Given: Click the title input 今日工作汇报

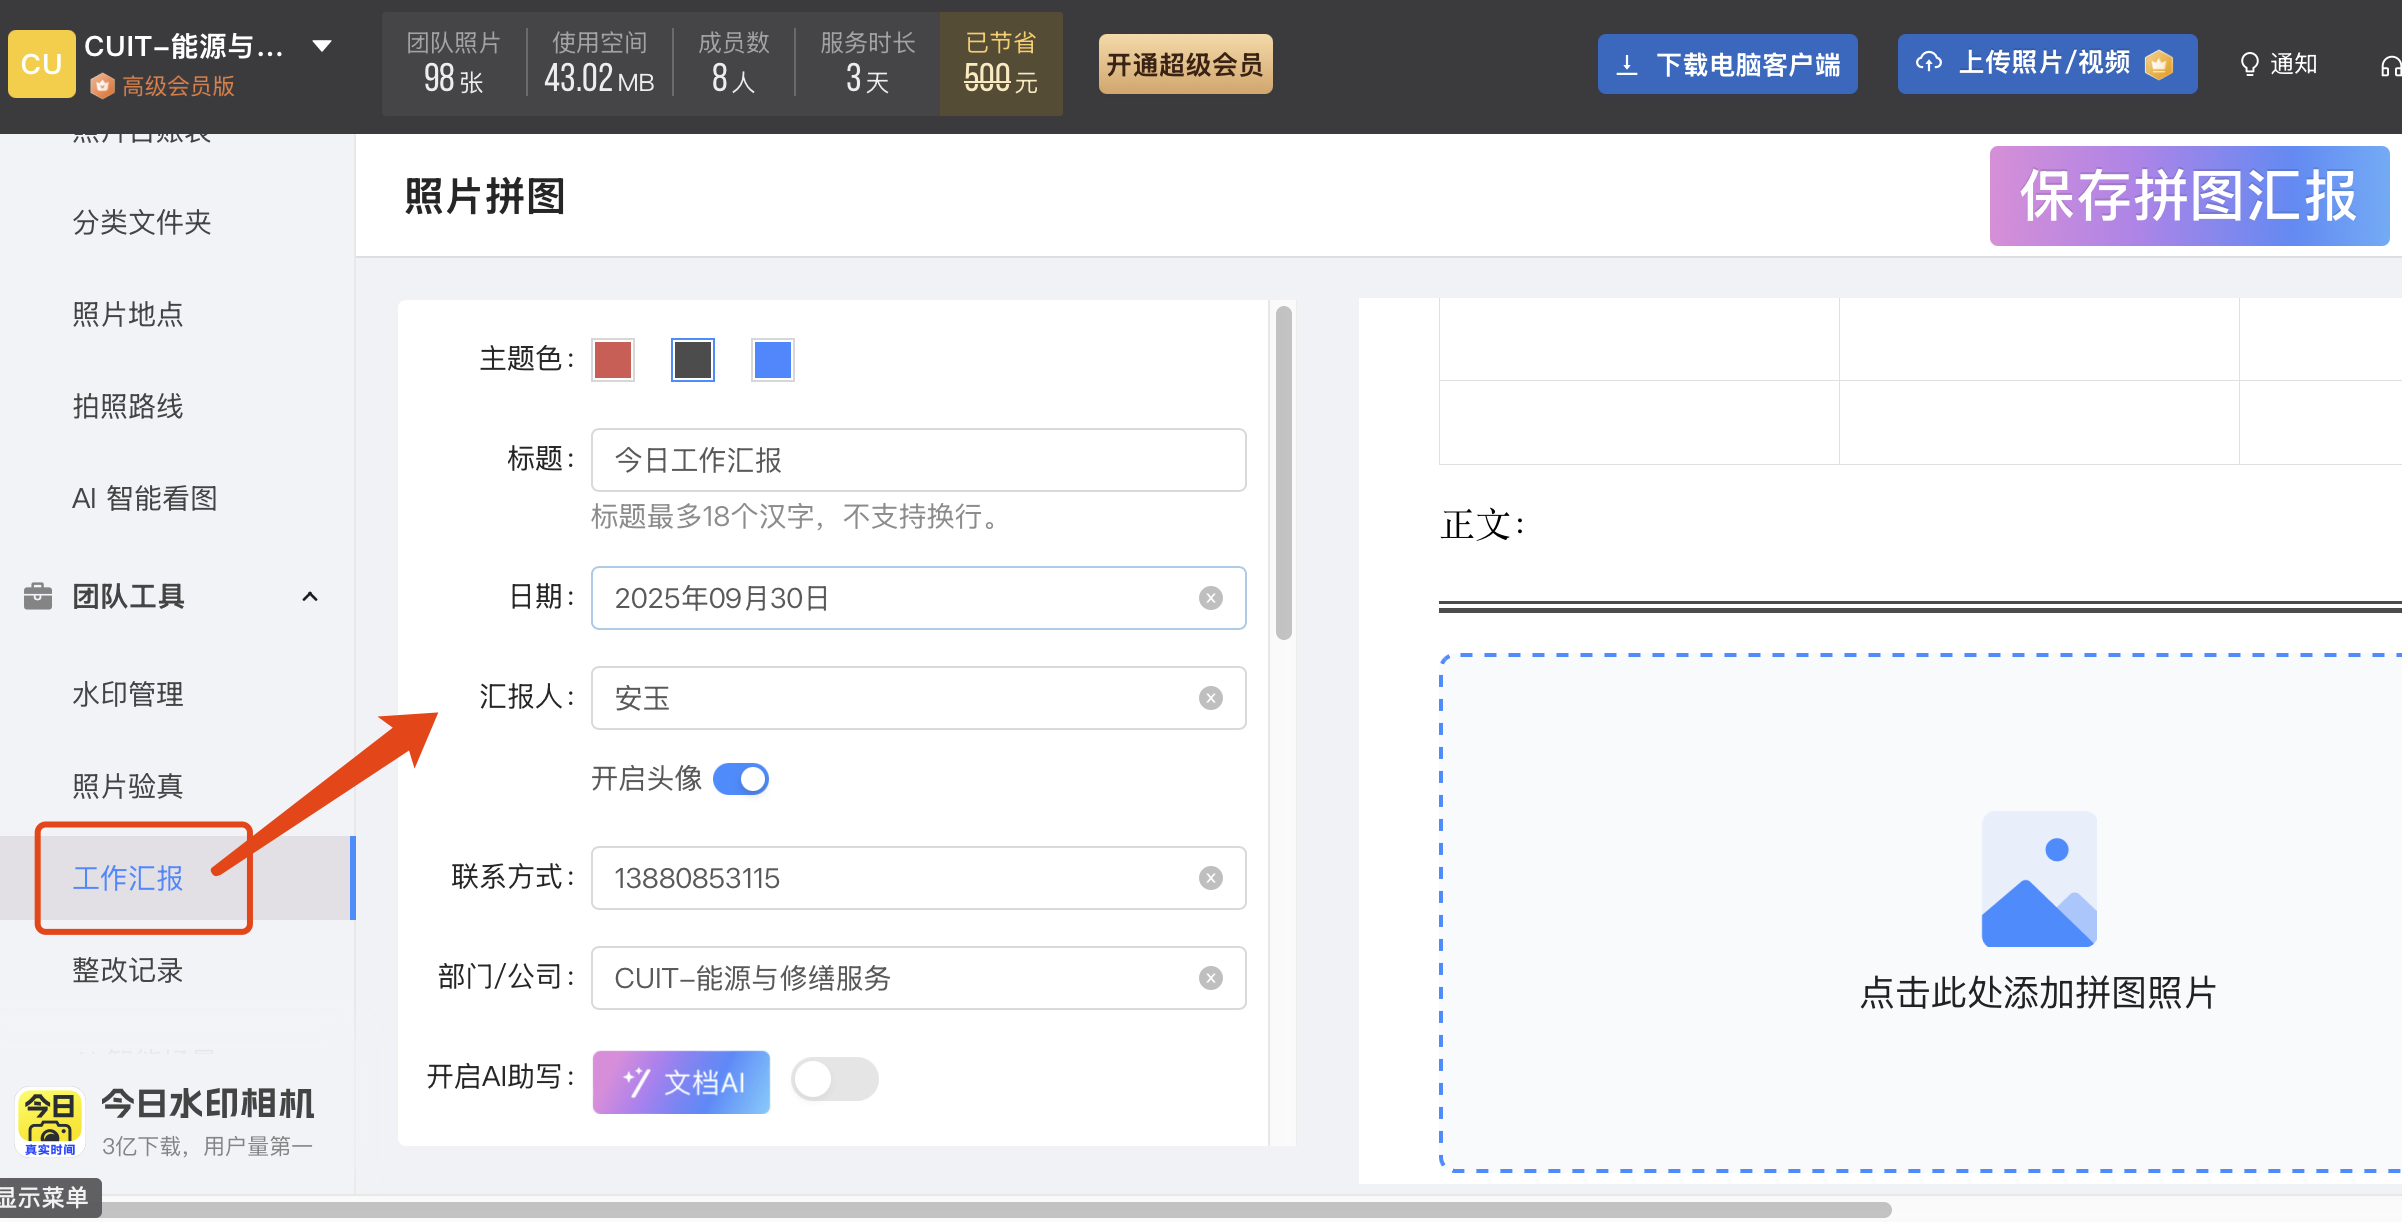Looking at the screenshot, I should coord(917,460).
